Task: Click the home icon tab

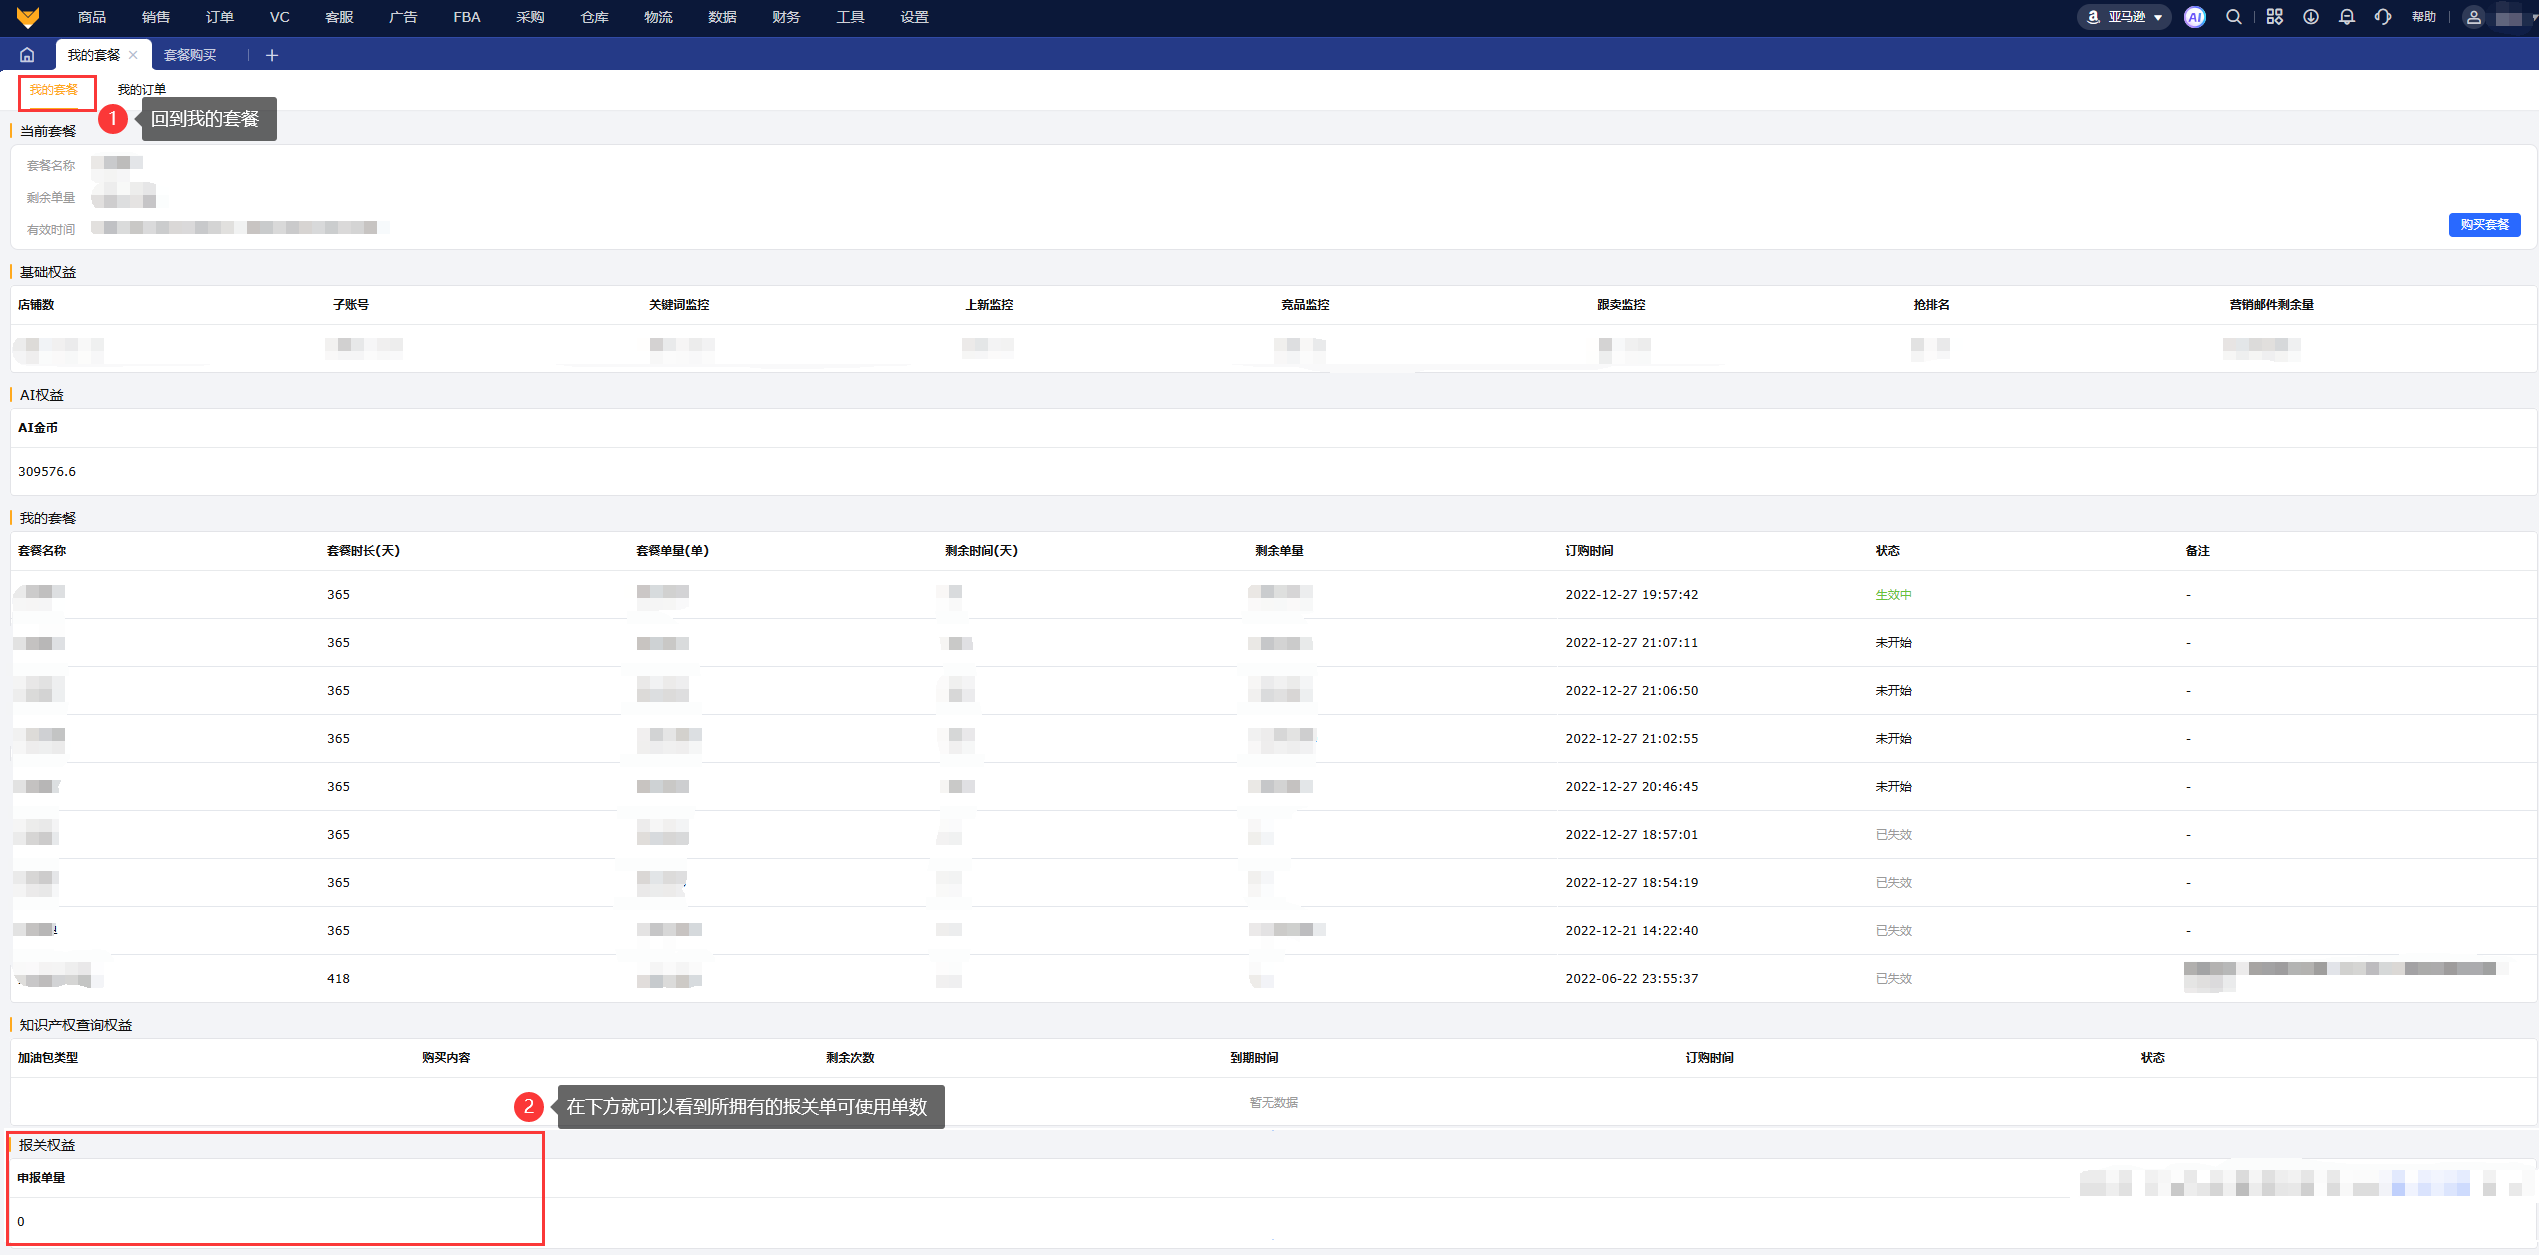Action: (27, 55)
